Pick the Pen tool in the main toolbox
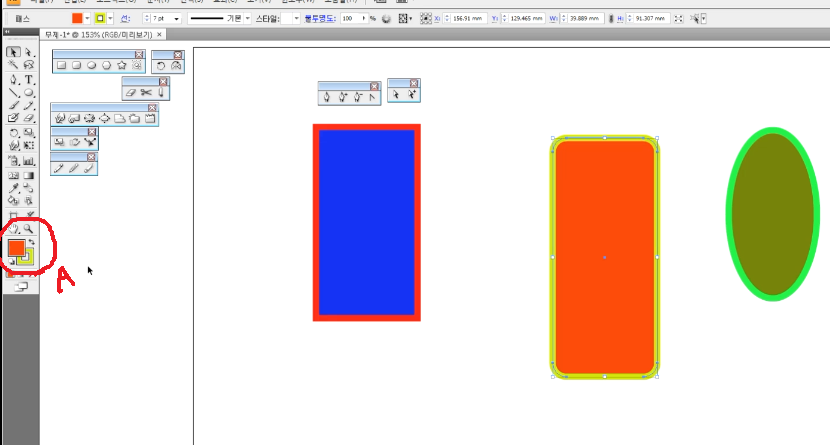This screenshot has height=445, width=830. coord(13,80)
